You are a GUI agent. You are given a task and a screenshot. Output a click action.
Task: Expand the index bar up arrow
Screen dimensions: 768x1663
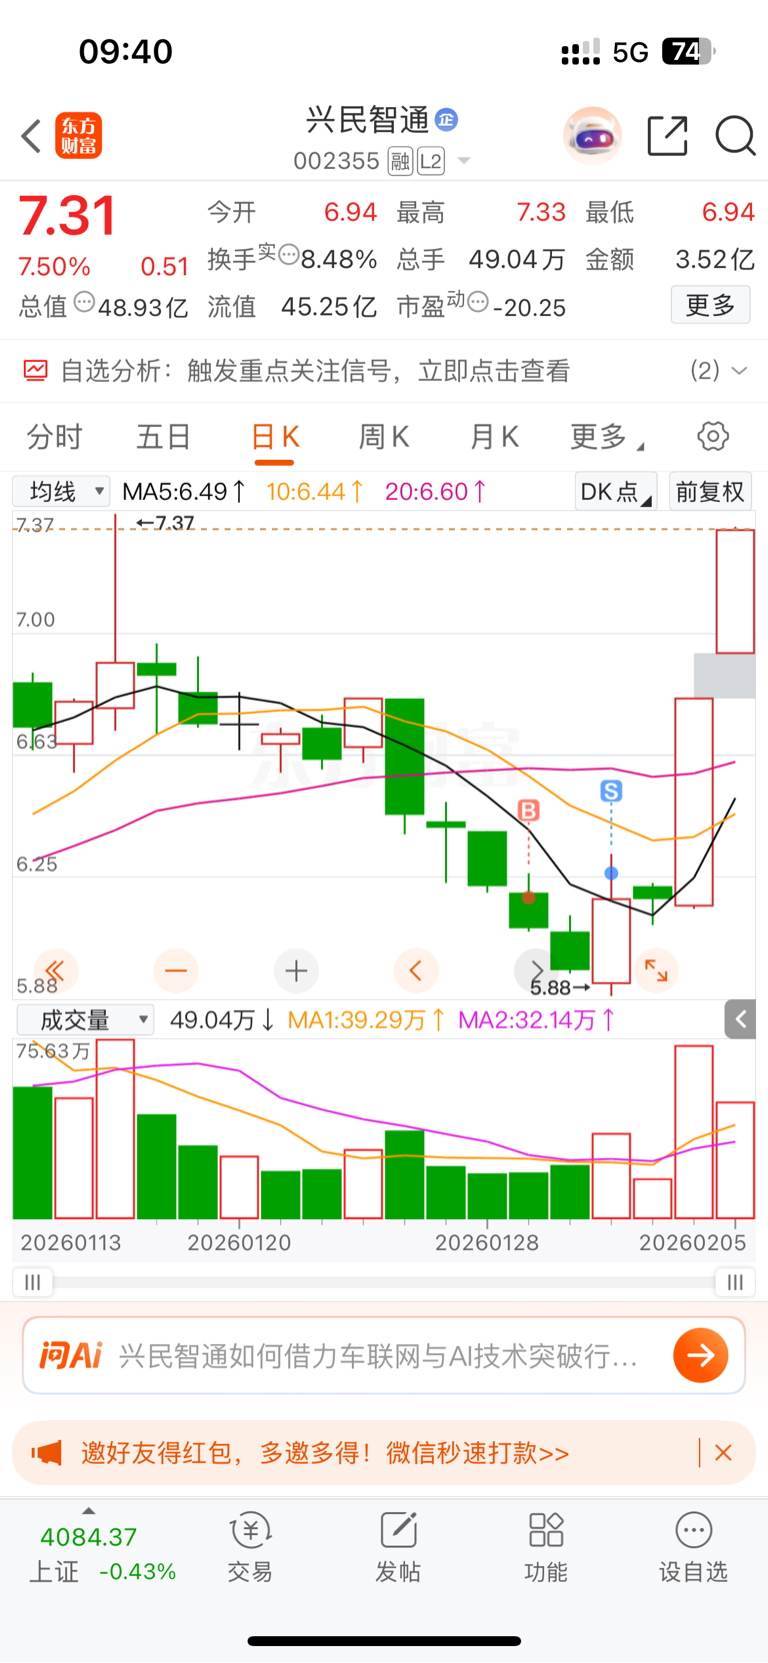click(89, 1510)
